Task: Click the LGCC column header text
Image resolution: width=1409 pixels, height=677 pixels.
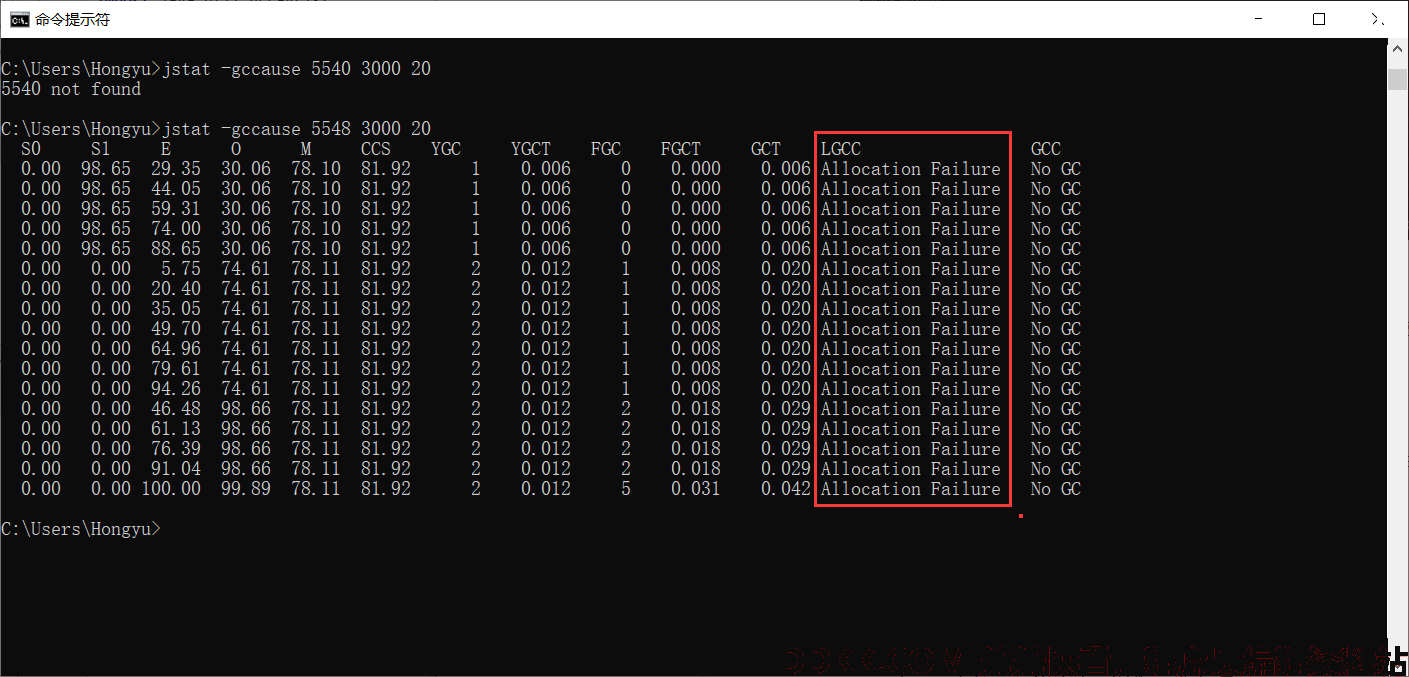Action: (840, 149)
